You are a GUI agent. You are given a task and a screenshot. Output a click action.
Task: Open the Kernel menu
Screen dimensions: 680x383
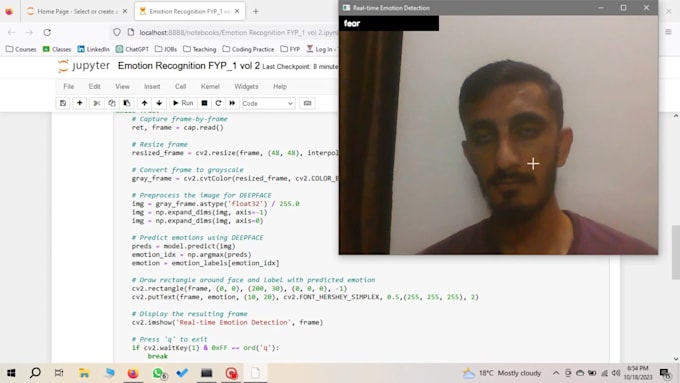point(210,86)
